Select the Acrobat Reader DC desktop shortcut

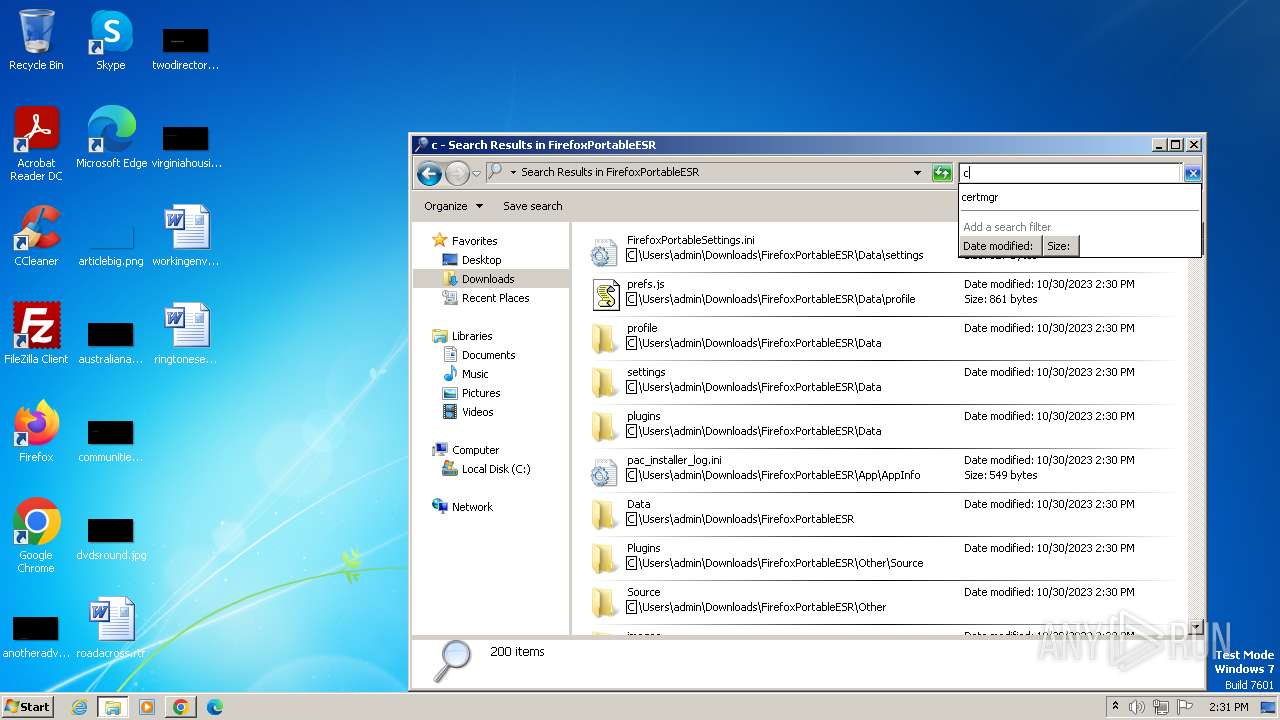[36, 143]
